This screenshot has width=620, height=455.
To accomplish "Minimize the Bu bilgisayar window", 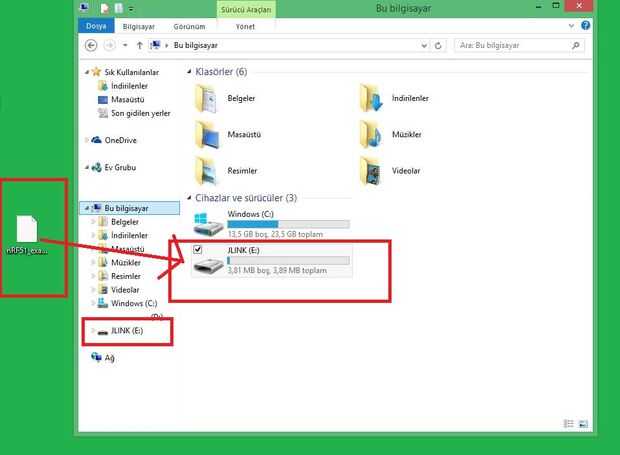I will click(x=539, y=6).
